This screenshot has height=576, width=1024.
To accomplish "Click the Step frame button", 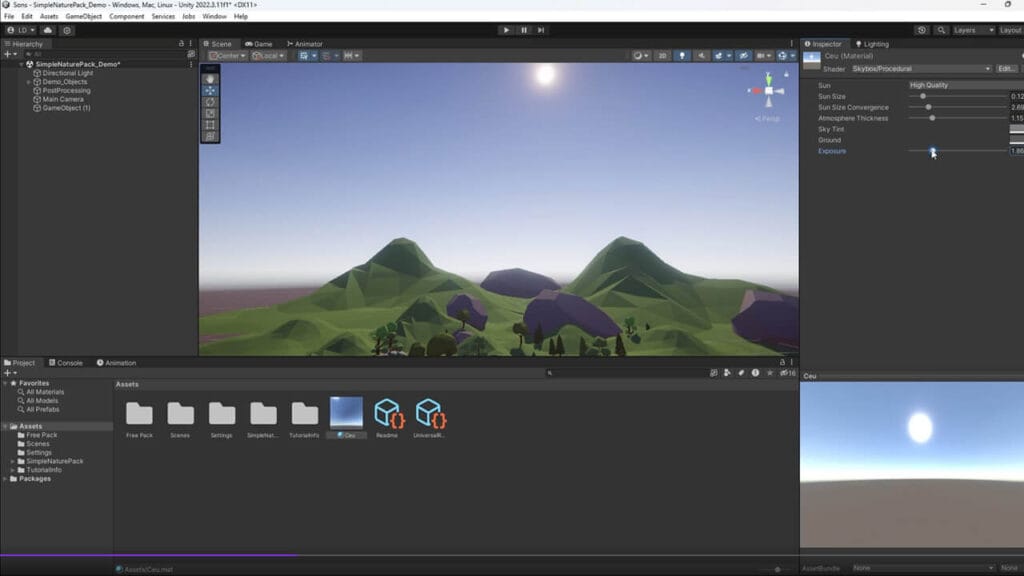I will click(541, 29).
